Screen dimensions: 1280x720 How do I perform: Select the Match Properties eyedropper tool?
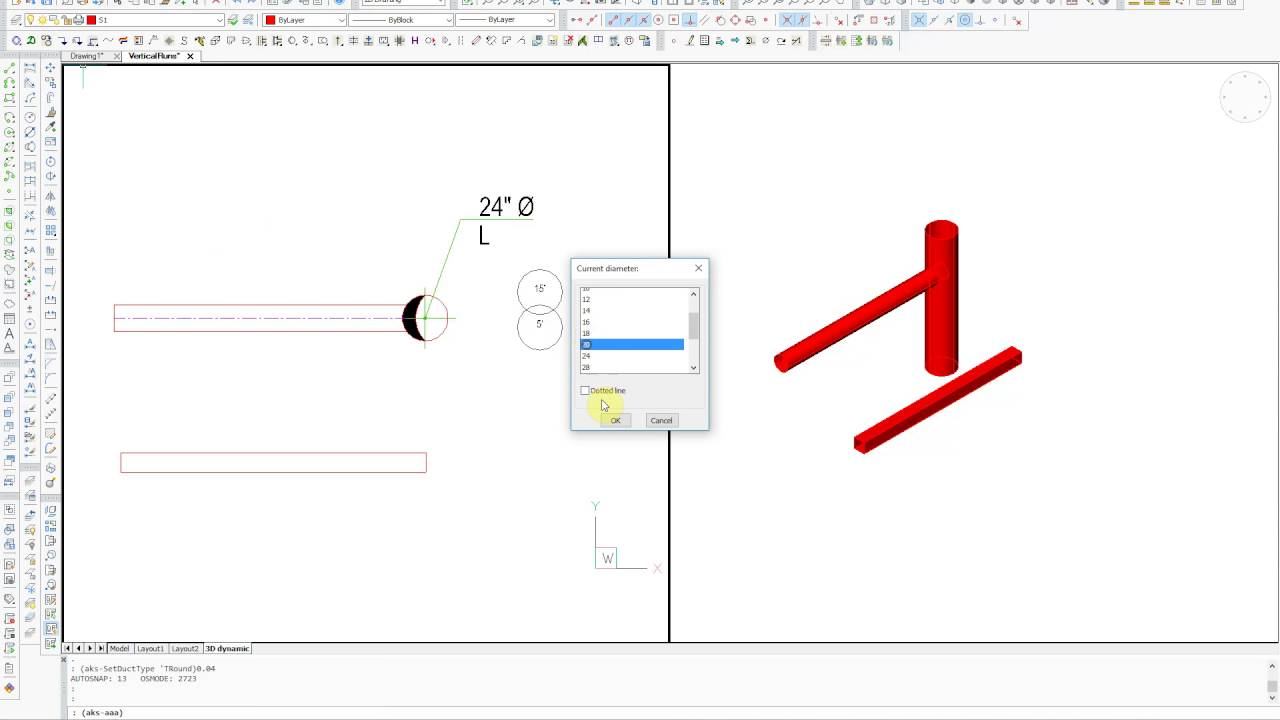click(x=51, y=127)
